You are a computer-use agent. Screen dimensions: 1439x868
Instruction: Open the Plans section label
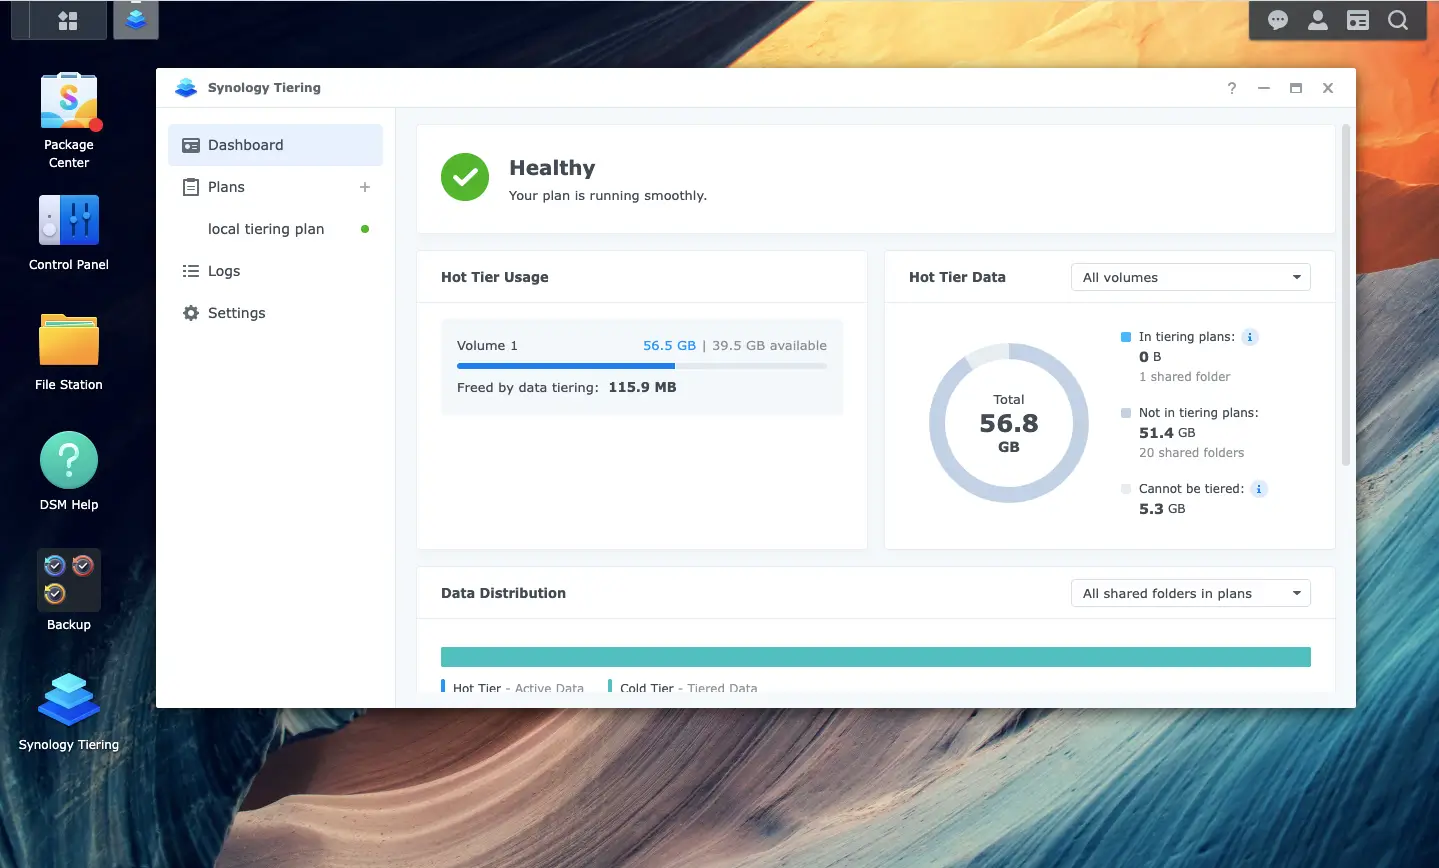[x=226, y=187]
